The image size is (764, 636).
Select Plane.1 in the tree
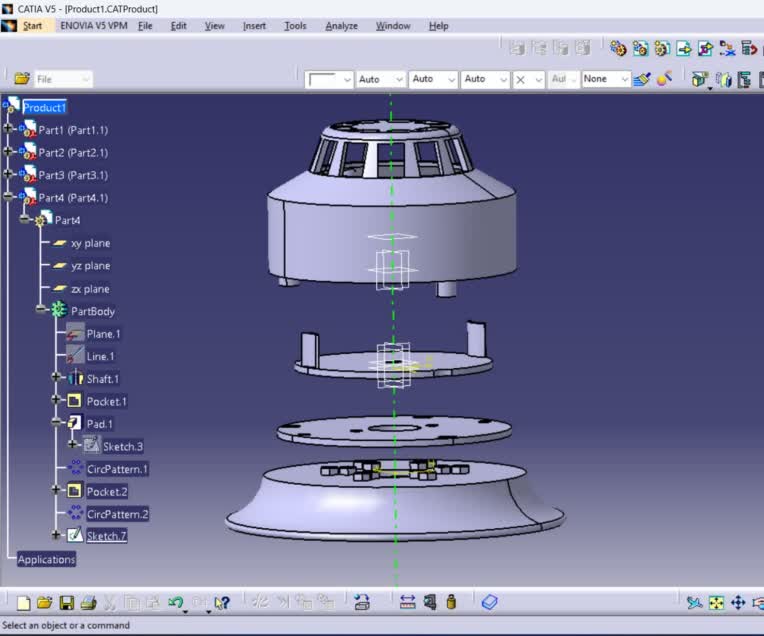103,334
